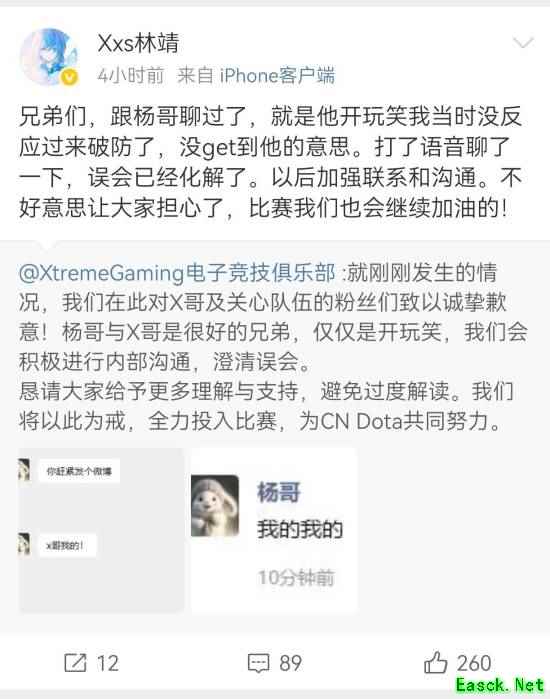Like the post with thumbs-up icon

click(x=435, y=662)
